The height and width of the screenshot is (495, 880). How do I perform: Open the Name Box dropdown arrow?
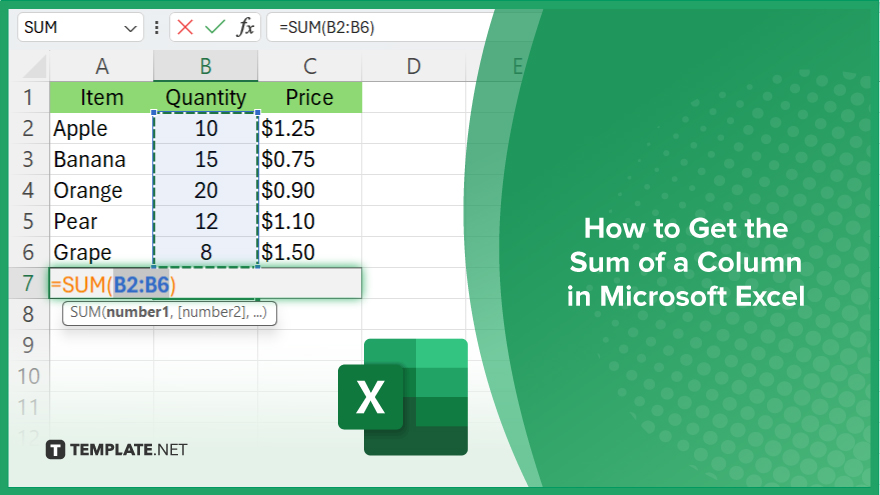coord(130,28)
